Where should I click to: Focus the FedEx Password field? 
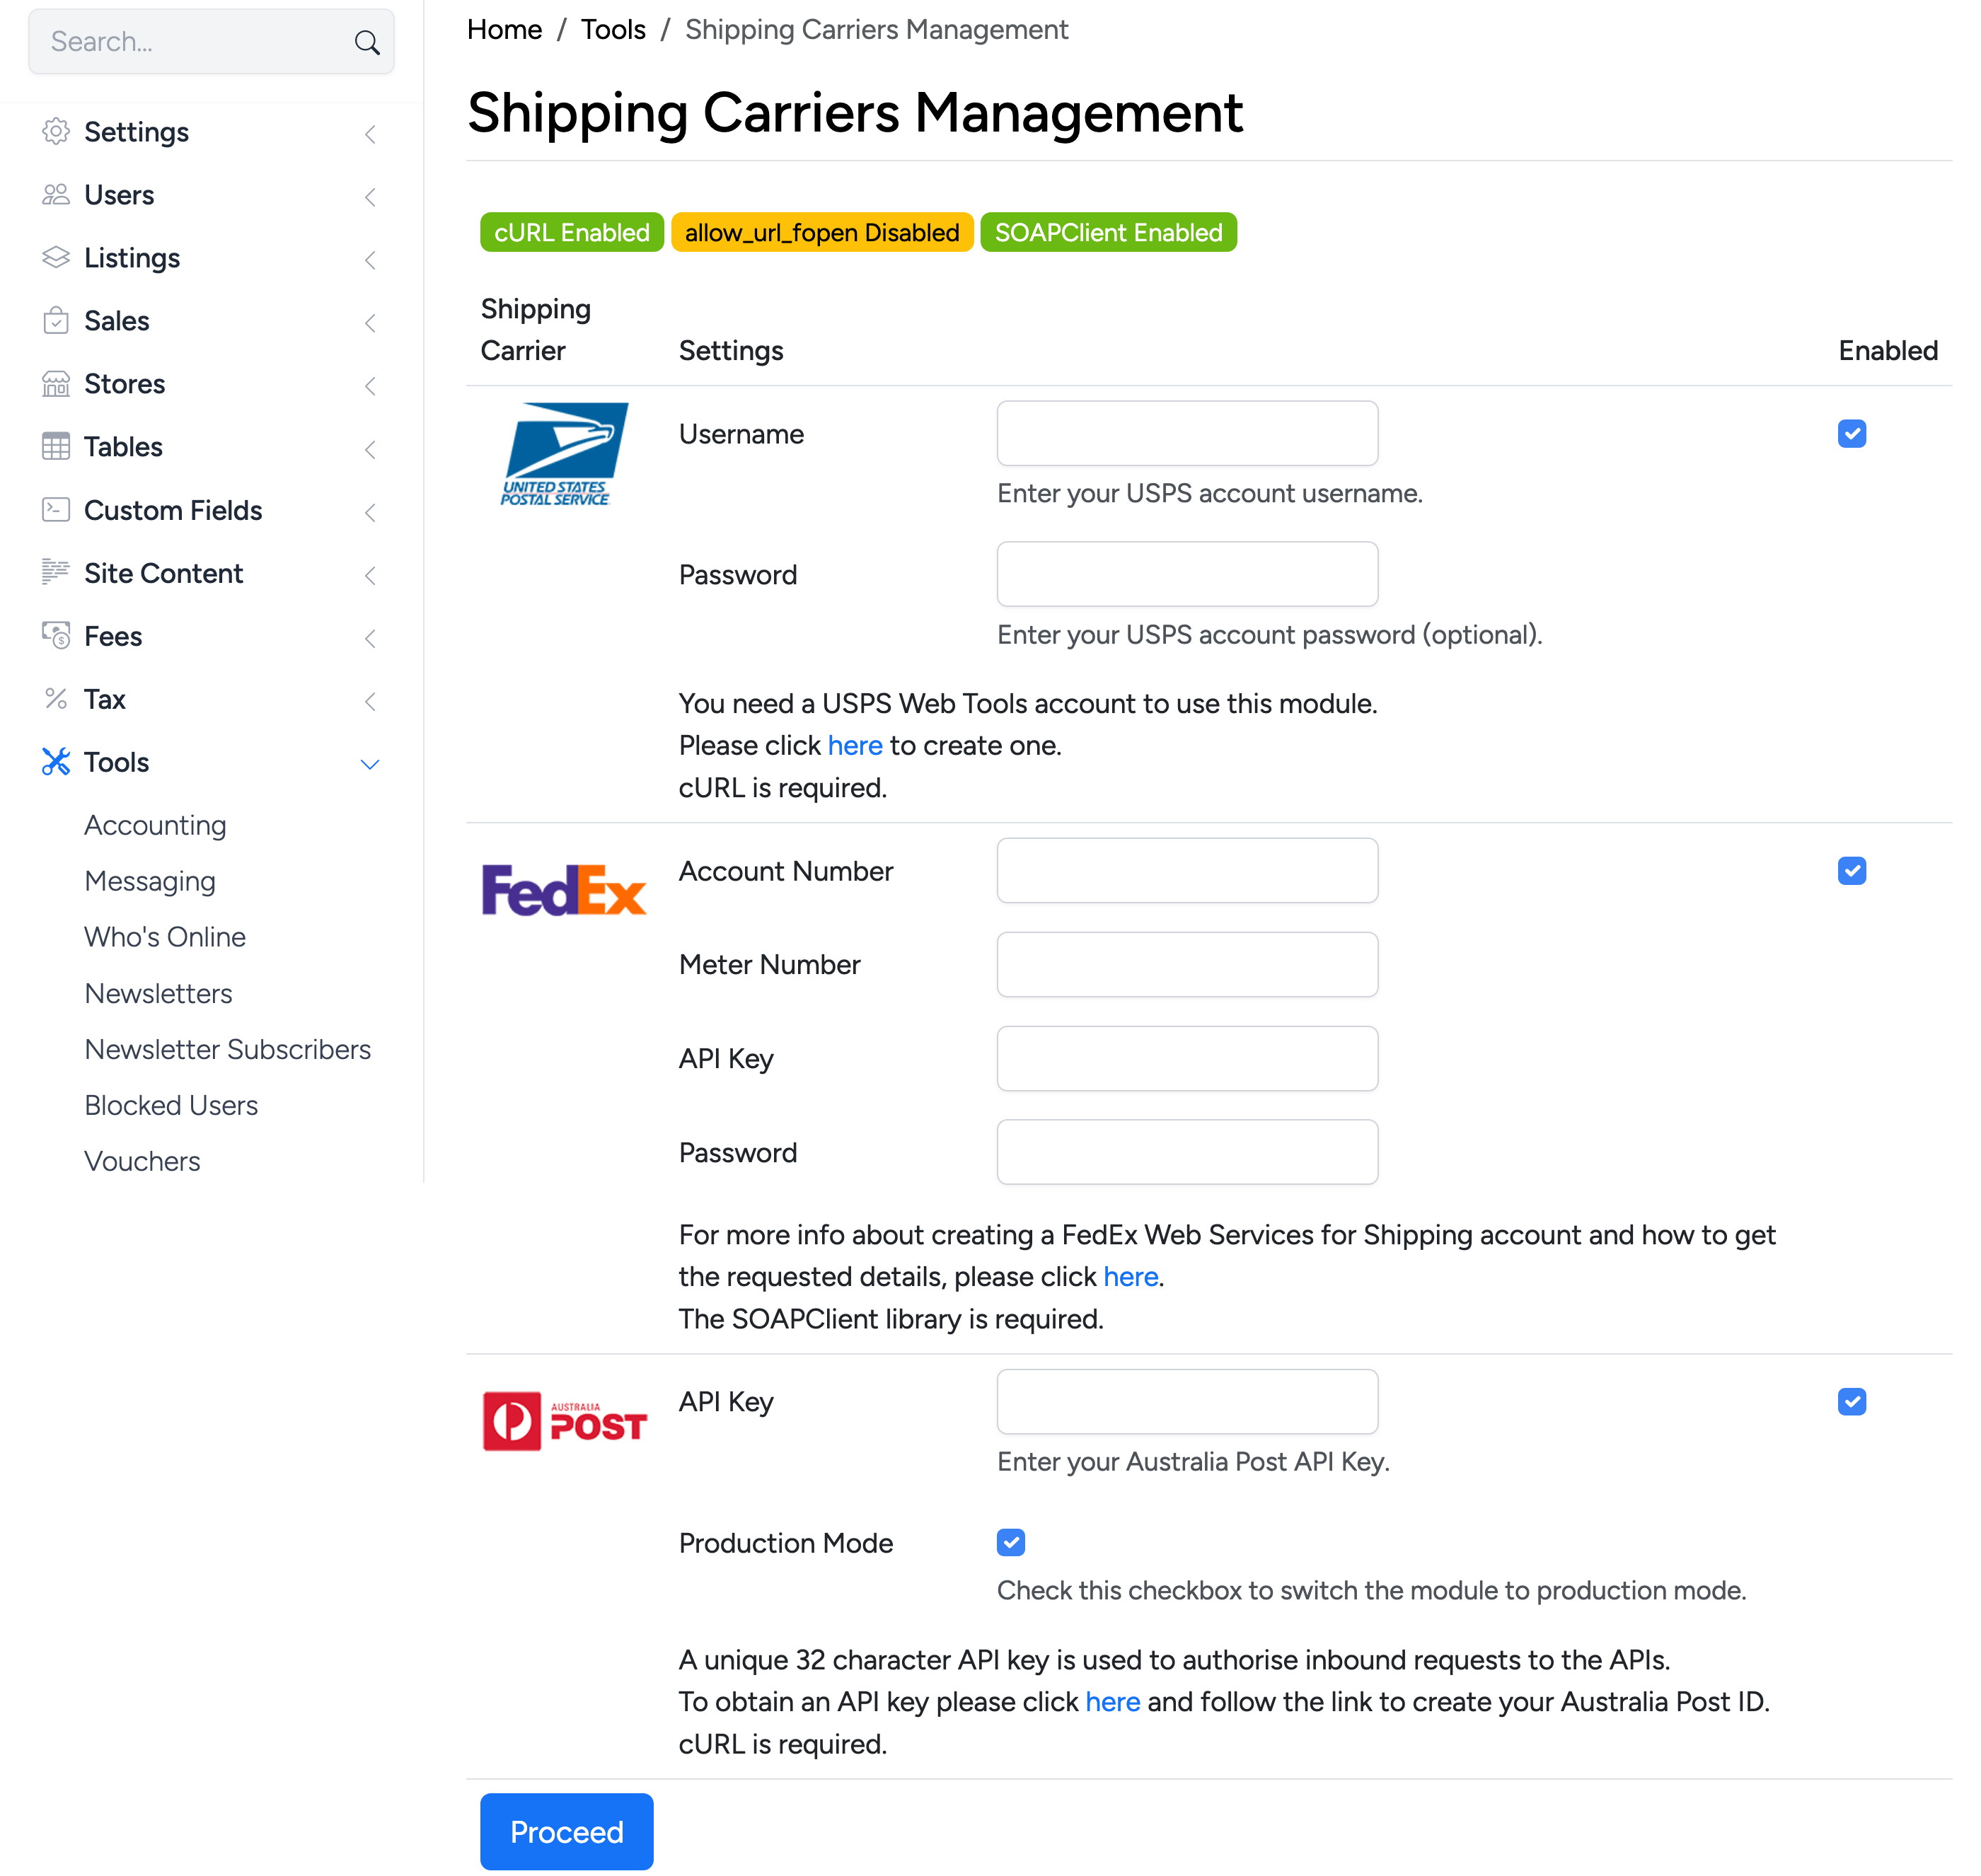(x=1187, y=1152)
